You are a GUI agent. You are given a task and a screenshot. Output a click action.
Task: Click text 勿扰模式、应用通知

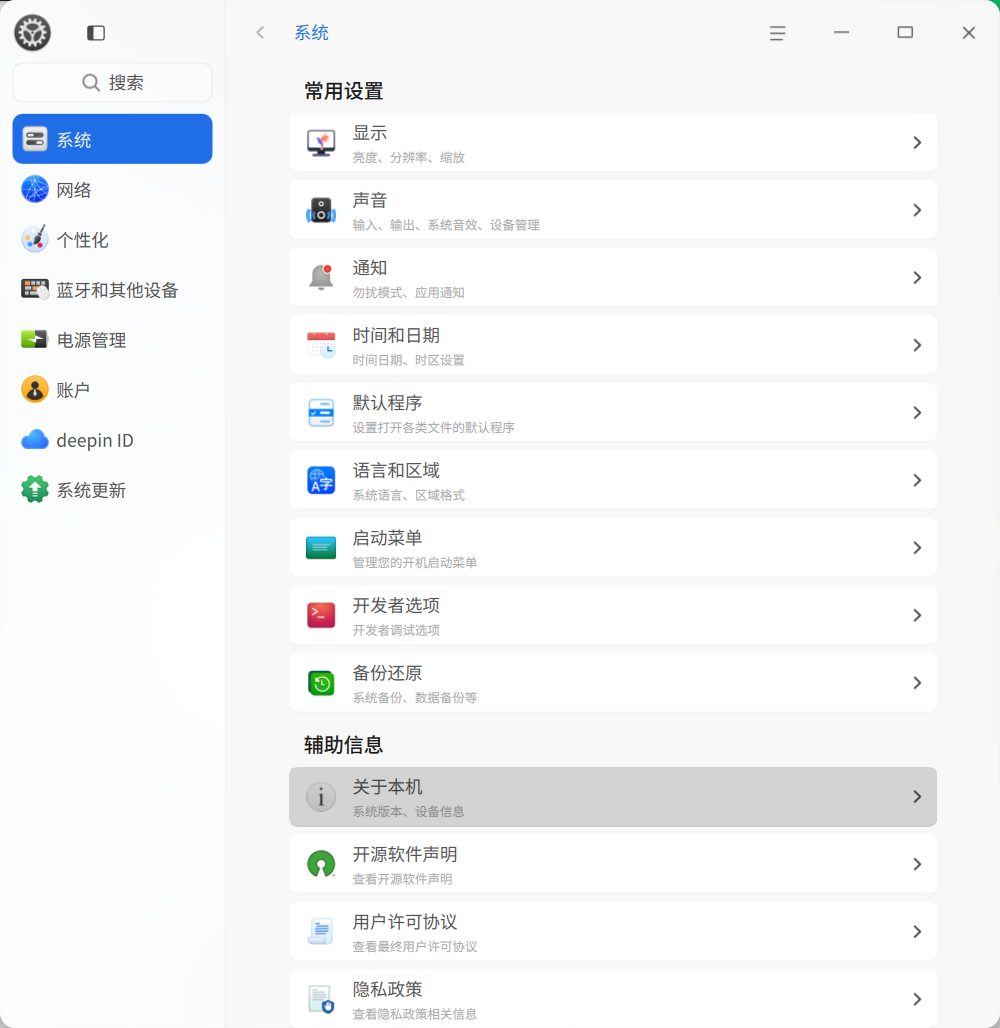tap(409, 292)
